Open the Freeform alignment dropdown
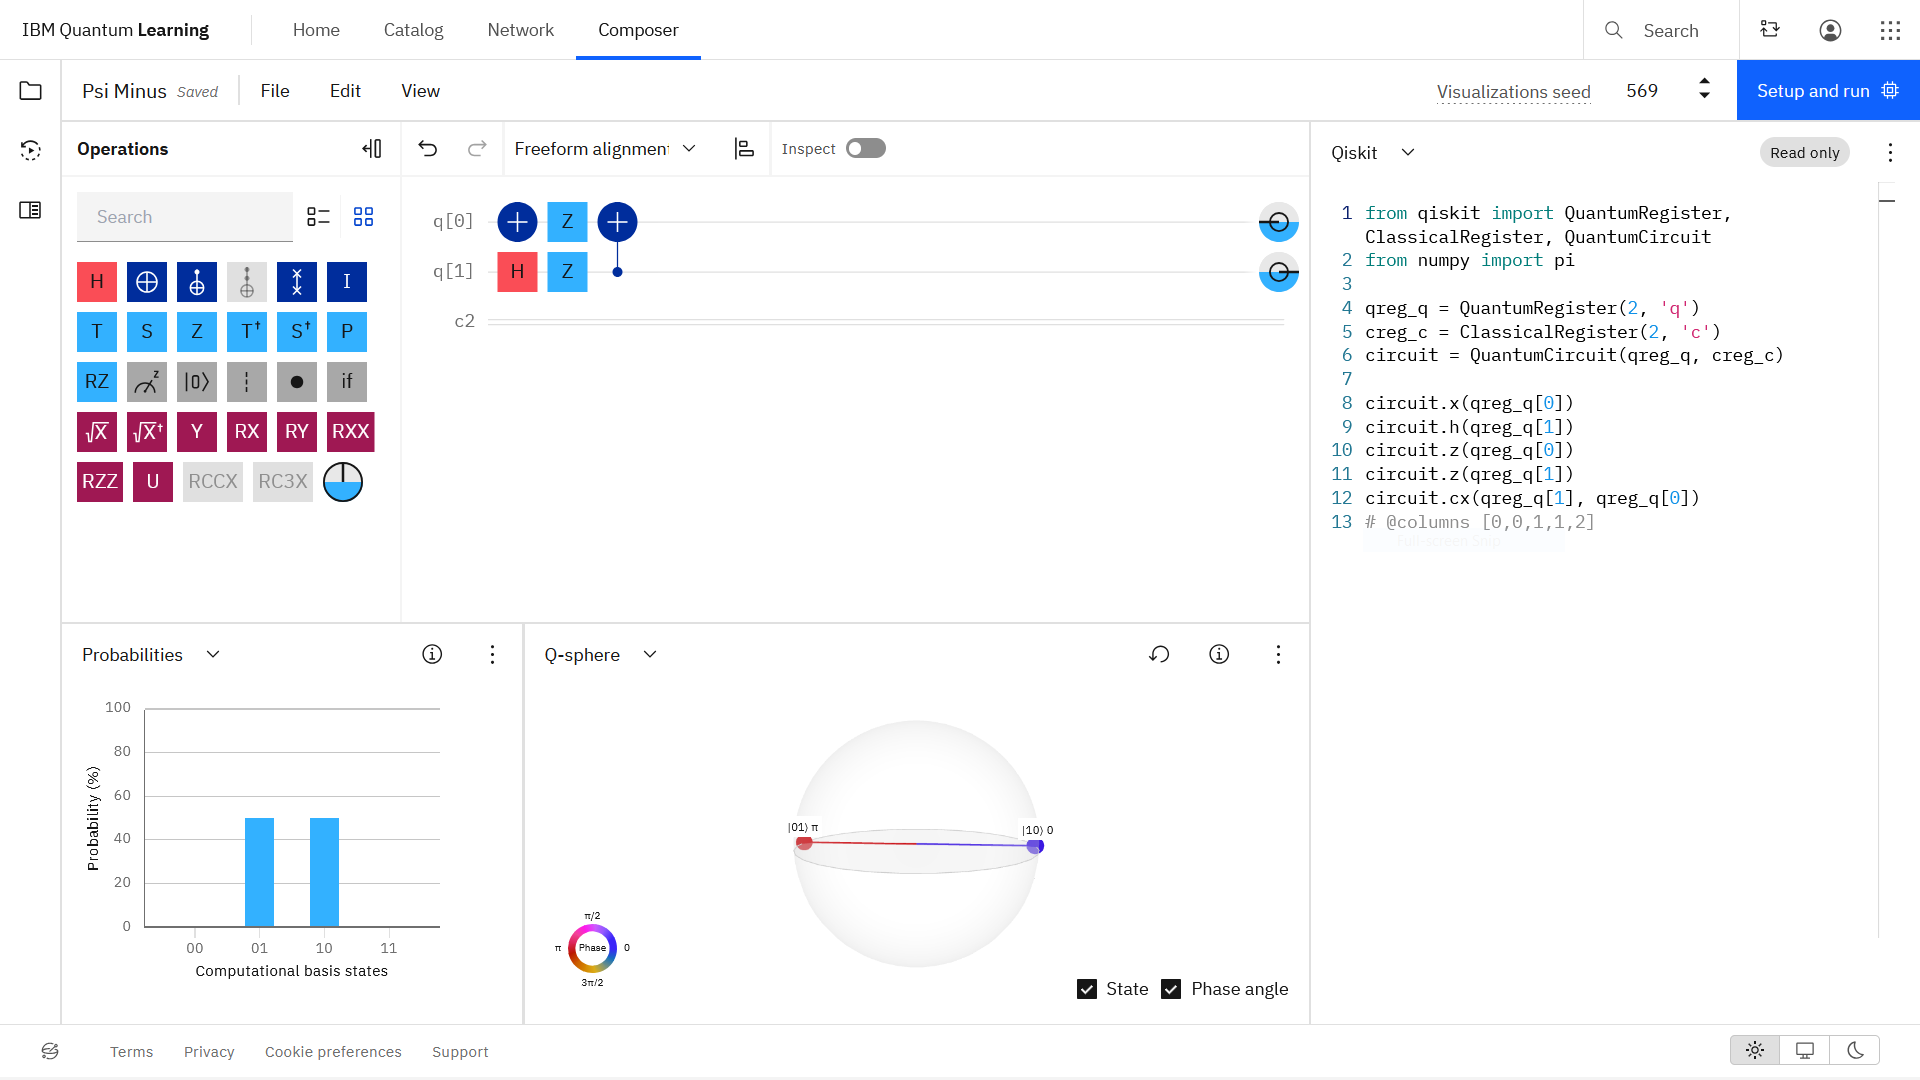 click(x=605, y=149)
